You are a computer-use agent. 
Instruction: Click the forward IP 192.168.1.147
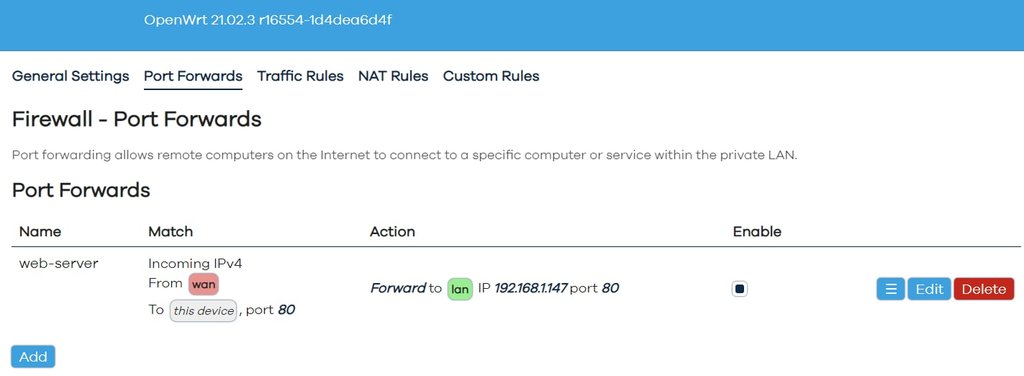(531, 289)
